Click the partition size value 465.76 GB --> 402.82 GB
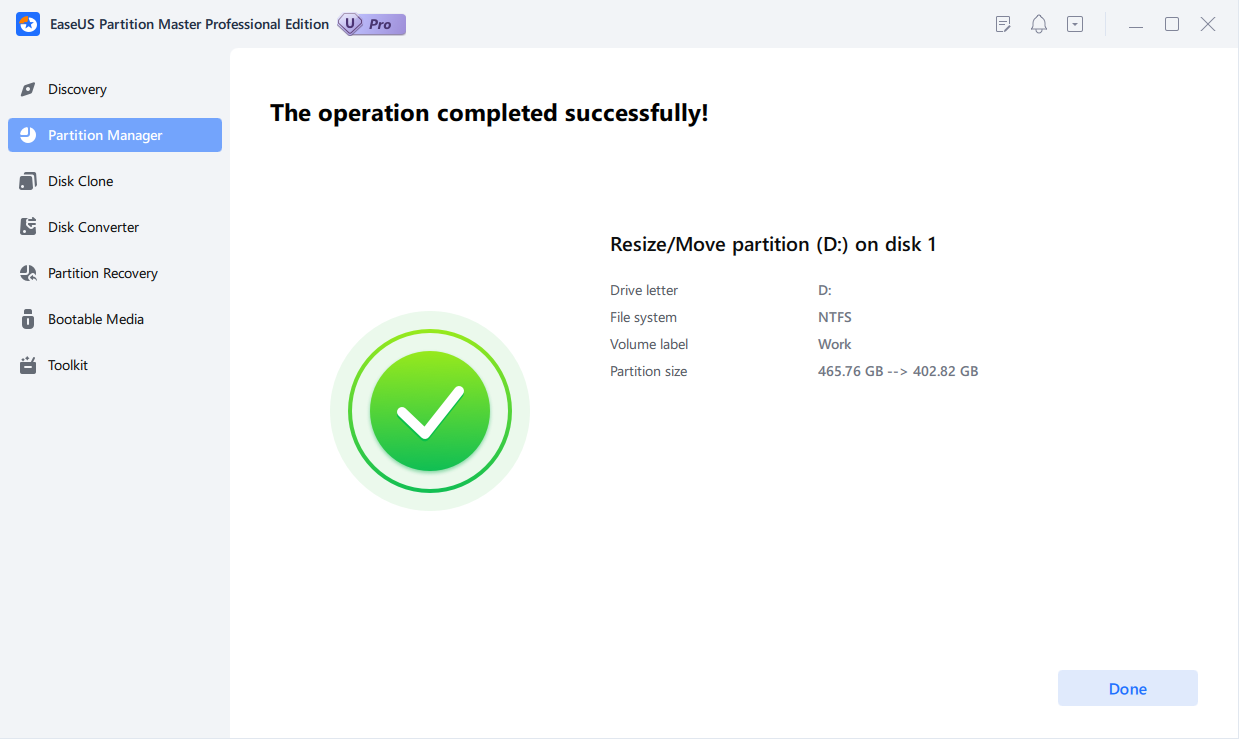Image resolution: width=1239 pixels, height=741 pixels. pos(897,371)
